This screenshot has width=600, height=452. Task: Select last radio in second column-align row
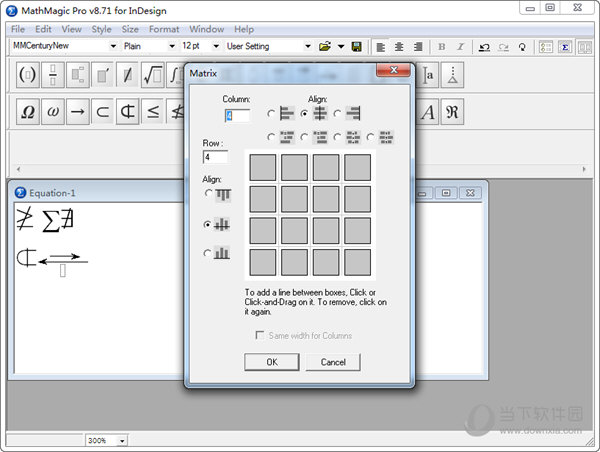tap(370, 137)
